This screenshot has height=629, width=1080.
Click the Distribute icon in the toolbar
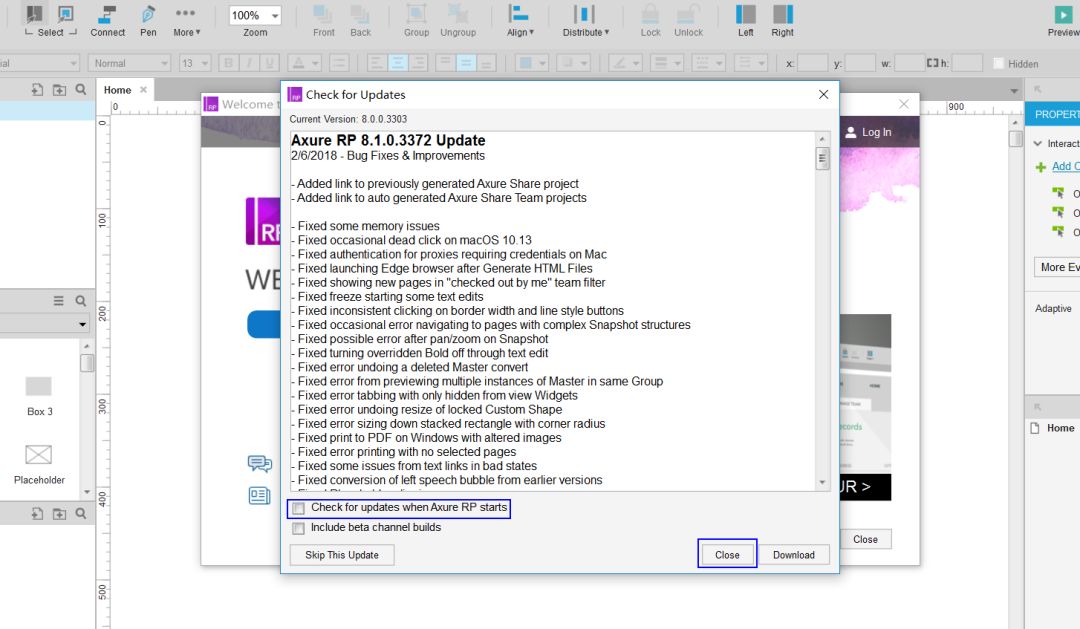584,15
